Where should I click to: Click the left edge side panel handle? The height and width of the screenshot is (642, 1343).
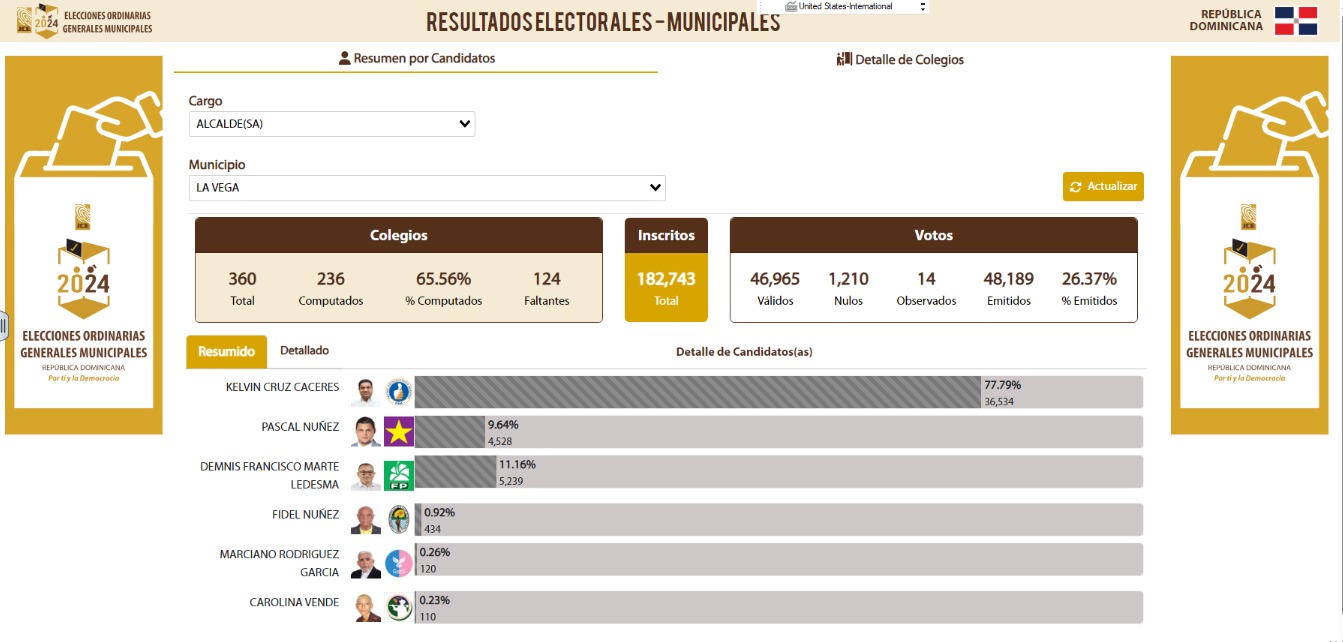[x=4, y=325]
